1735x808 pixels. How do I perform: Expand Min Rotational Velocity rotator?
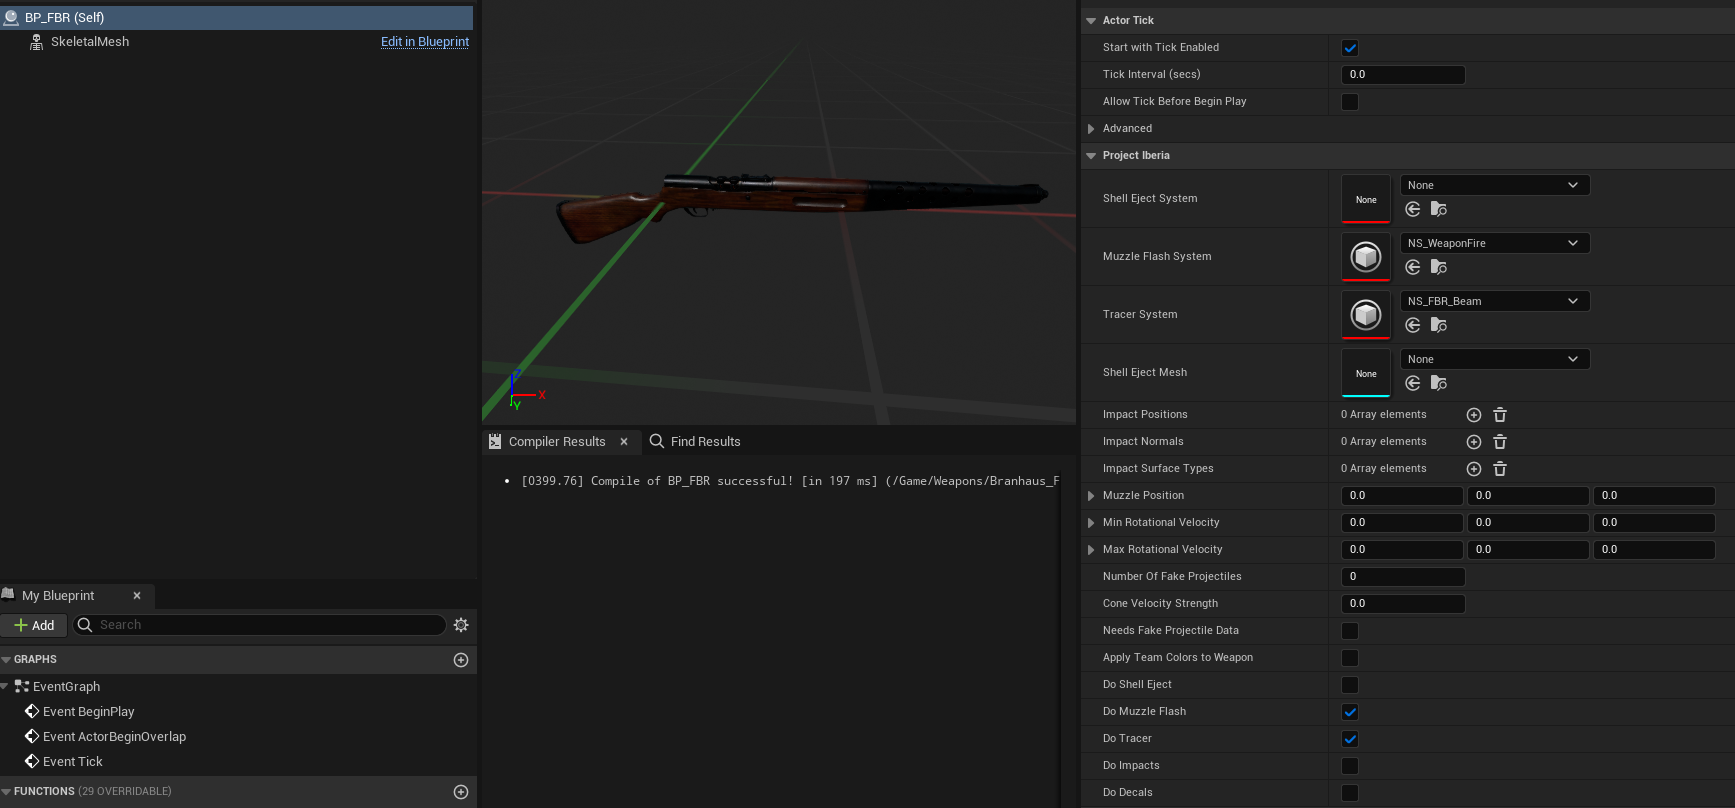pyautogui.click(x=1091, y=523)
